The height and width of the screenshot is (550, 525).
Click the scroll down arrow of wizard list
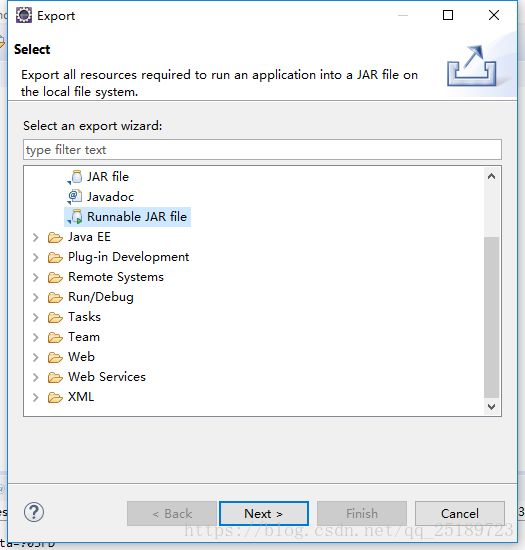point(491,407)
